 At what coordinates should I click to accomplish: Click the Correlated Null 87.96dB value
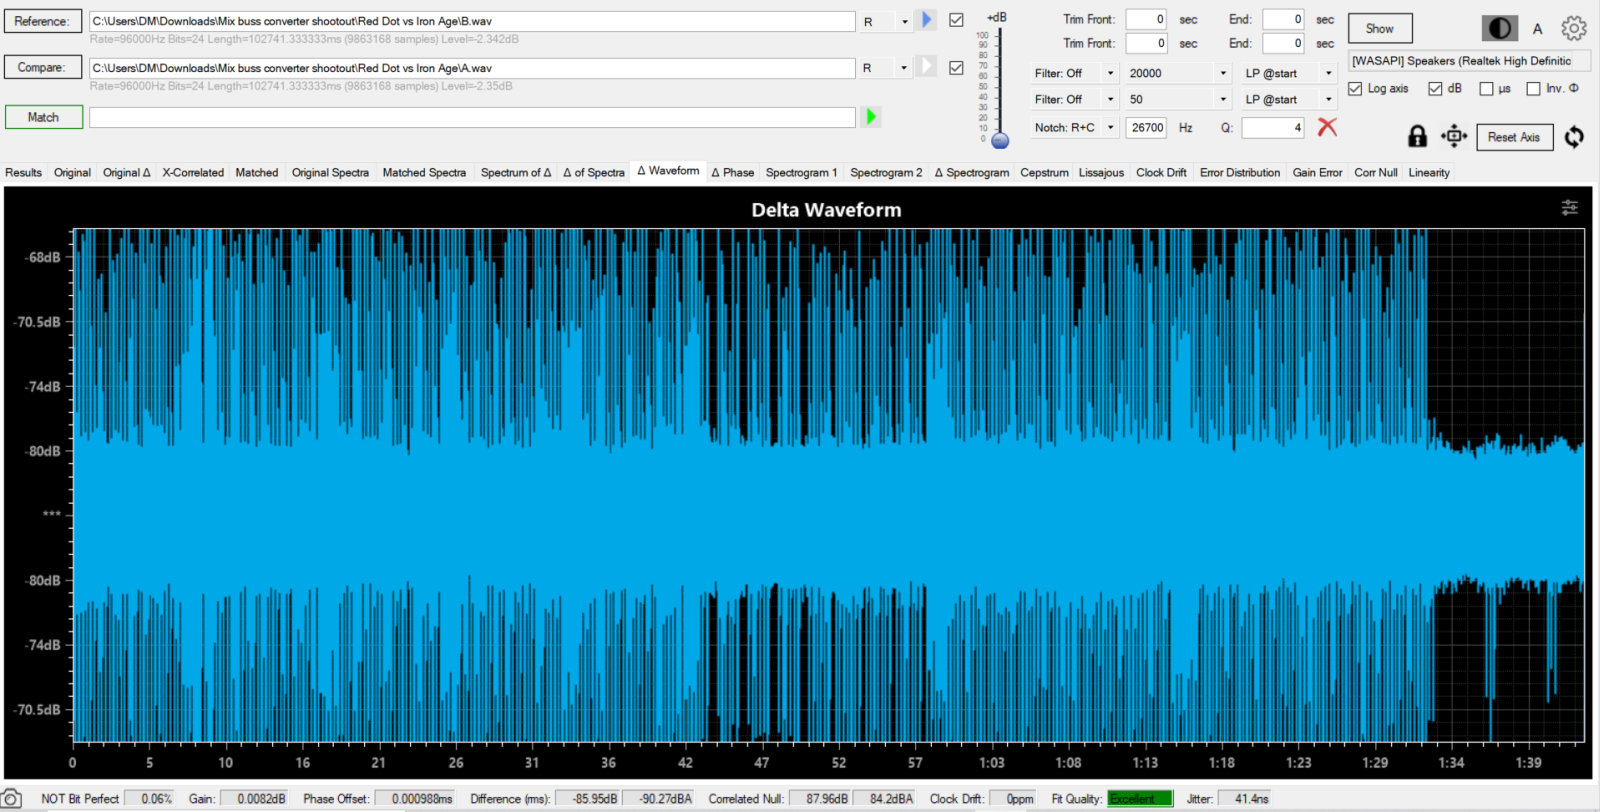(820, 799)
